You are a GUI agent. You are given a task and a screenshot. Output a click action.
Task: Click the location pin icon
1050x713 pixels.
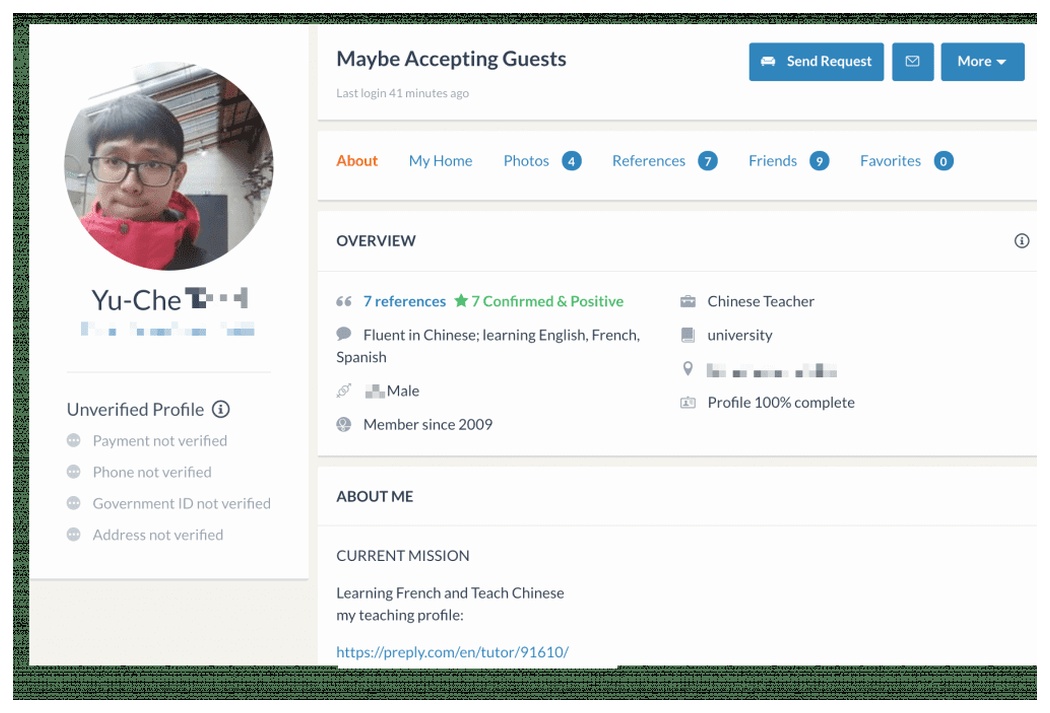pyautogui.click(x=688, y=369)
